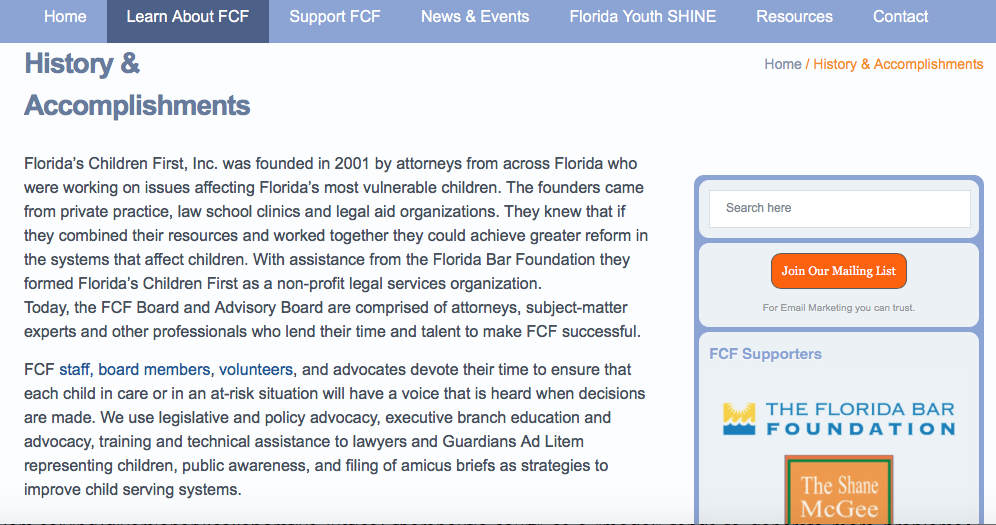Visit the Florida Youth SHINE page
Image resolution: width=996 pixels, height=525 pixels.
(x=643, y=17)
